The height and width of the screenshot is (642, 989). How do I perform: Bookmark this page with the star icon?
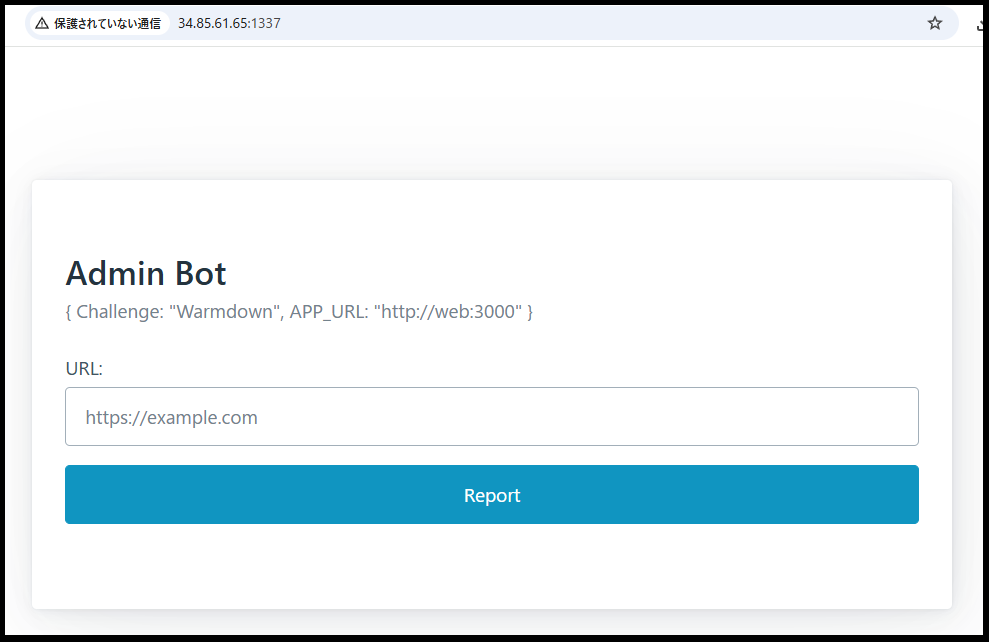[x=934, y=23]
